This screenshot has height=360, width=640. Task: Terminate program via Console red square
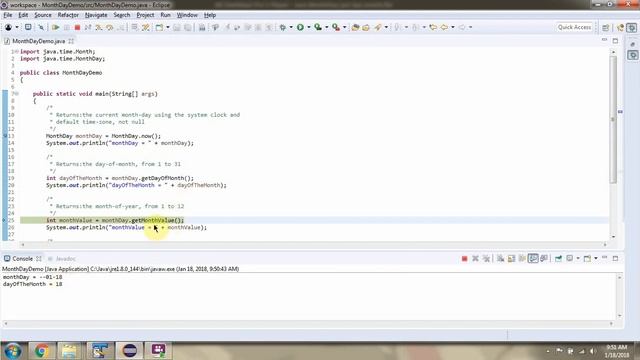(464, 258)
